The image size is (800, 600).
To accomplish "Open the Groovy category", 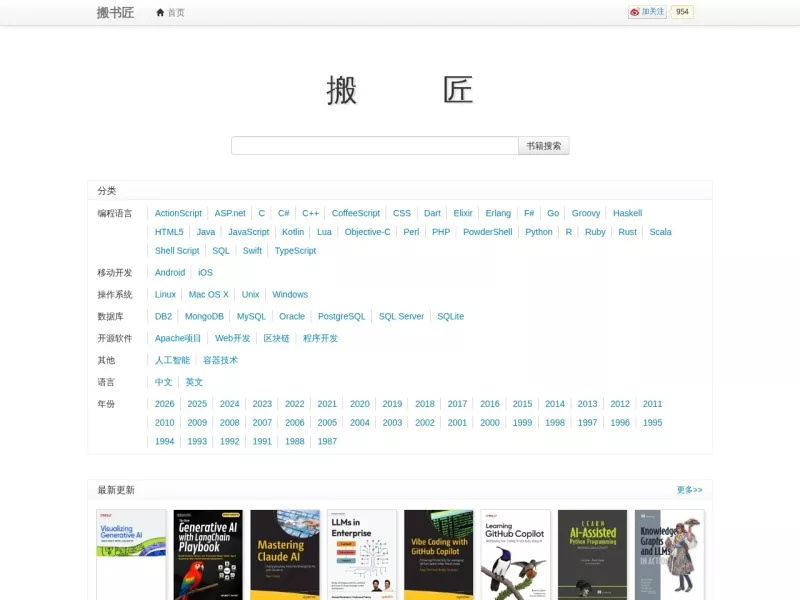I will (x=586, y=213).
